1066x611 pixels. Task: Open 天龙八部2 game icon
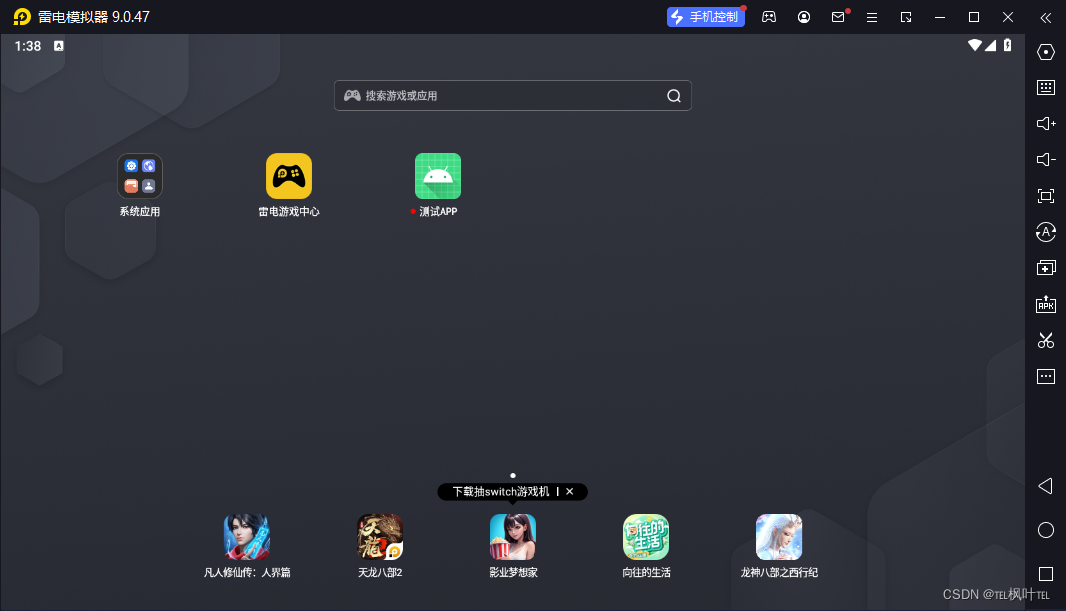tap(380, 537)
